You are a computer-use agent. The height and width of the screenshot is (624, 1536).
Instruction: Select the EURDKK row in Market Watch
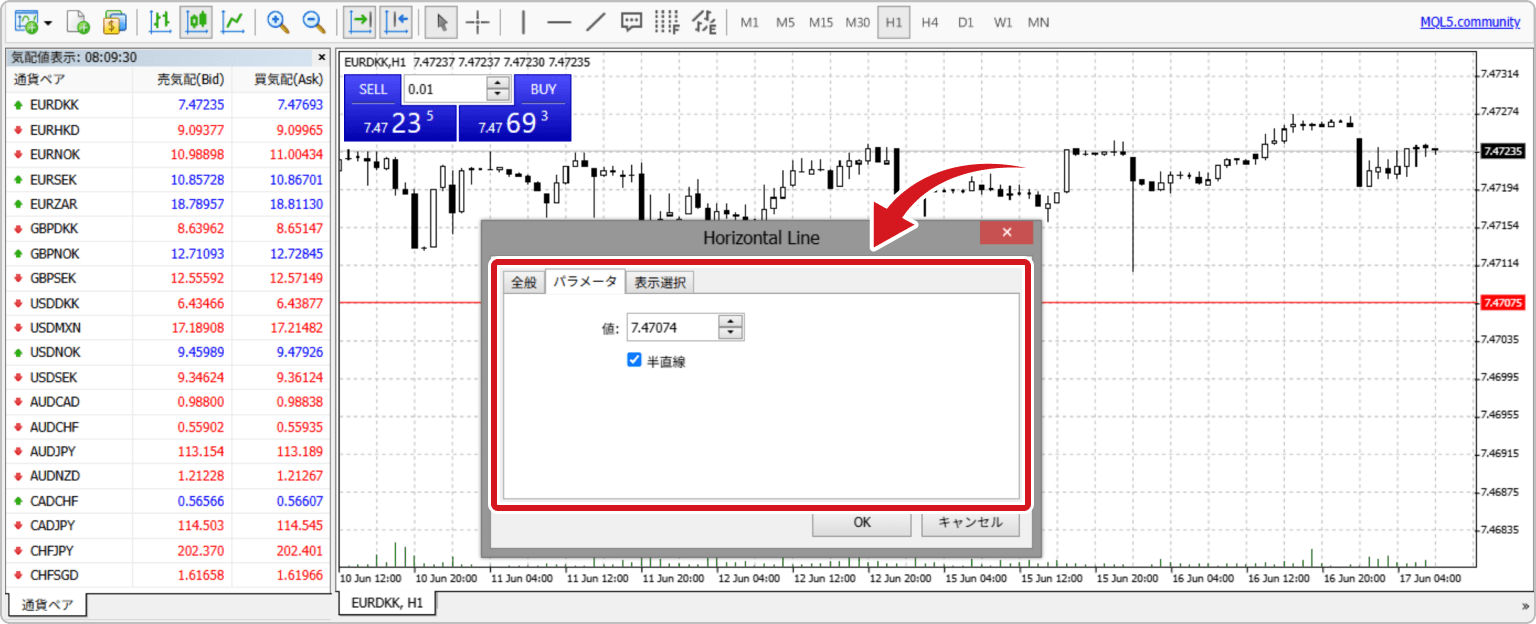168,105
